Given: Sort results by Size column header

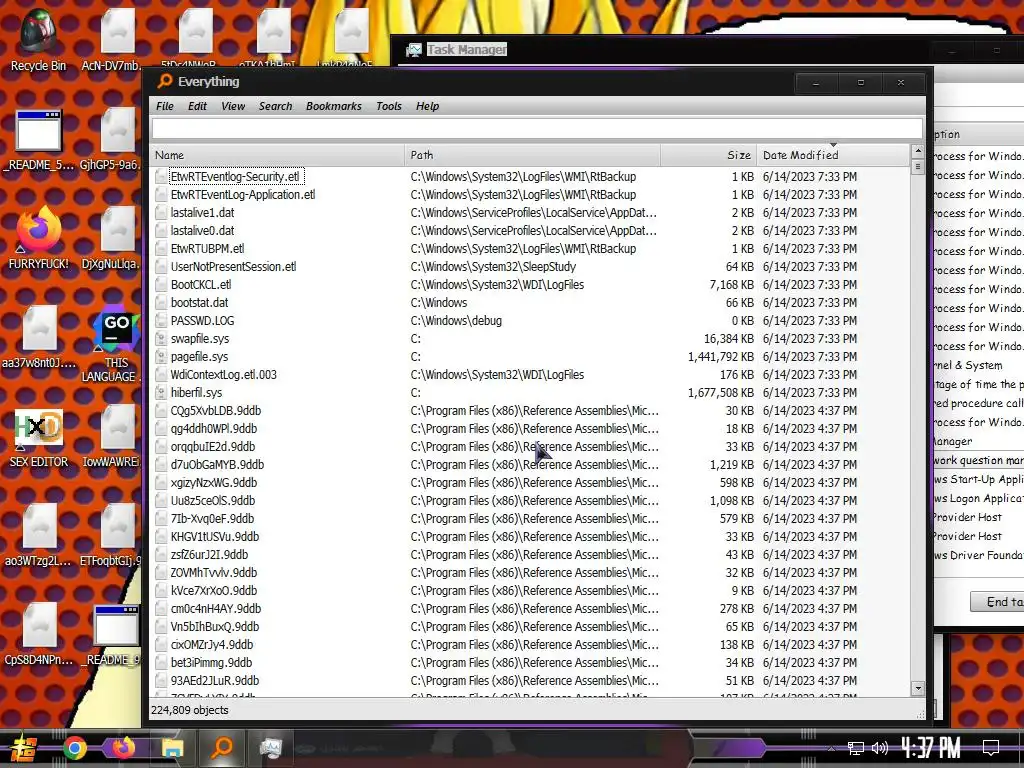Looking at the screenshot, I should (709, 155).
